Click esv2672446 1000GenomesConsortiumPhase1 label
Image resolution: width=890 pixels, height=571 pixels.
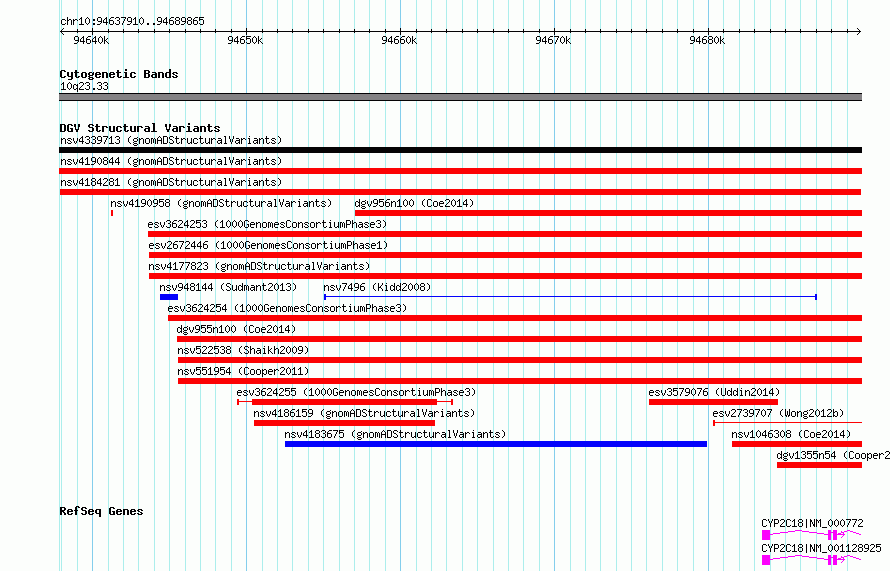point(268,245)
